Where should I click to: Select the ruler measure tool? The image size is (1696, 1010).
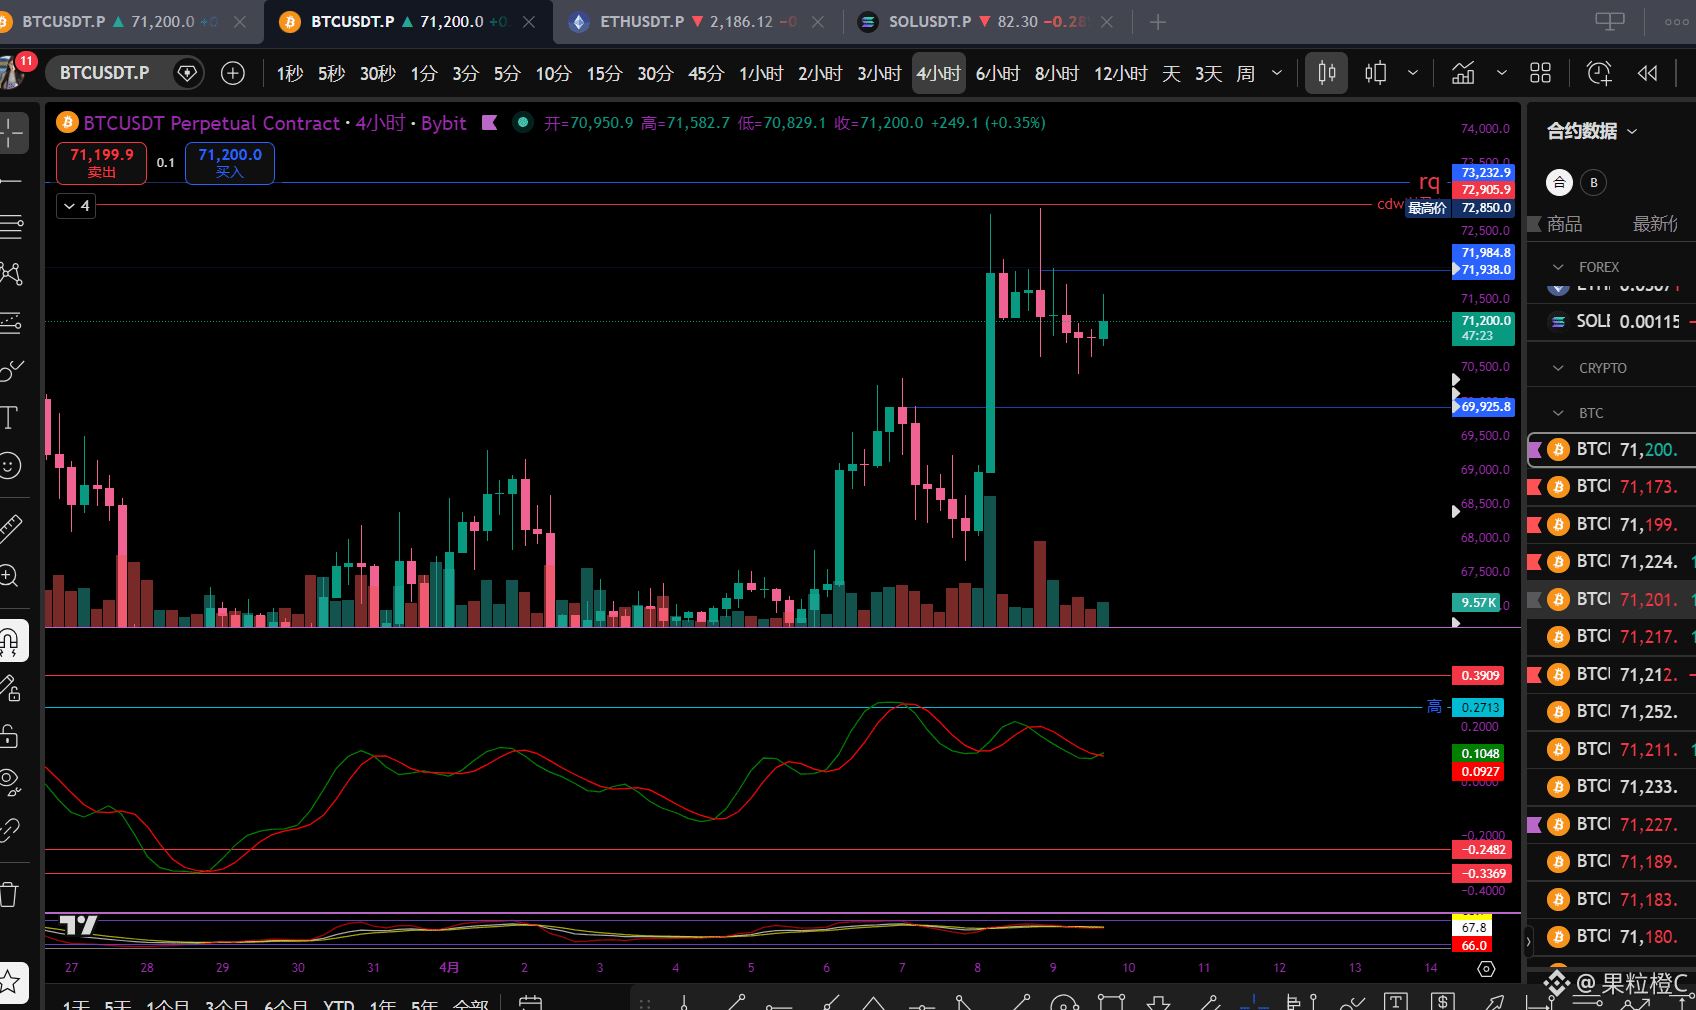coord(10,528)
